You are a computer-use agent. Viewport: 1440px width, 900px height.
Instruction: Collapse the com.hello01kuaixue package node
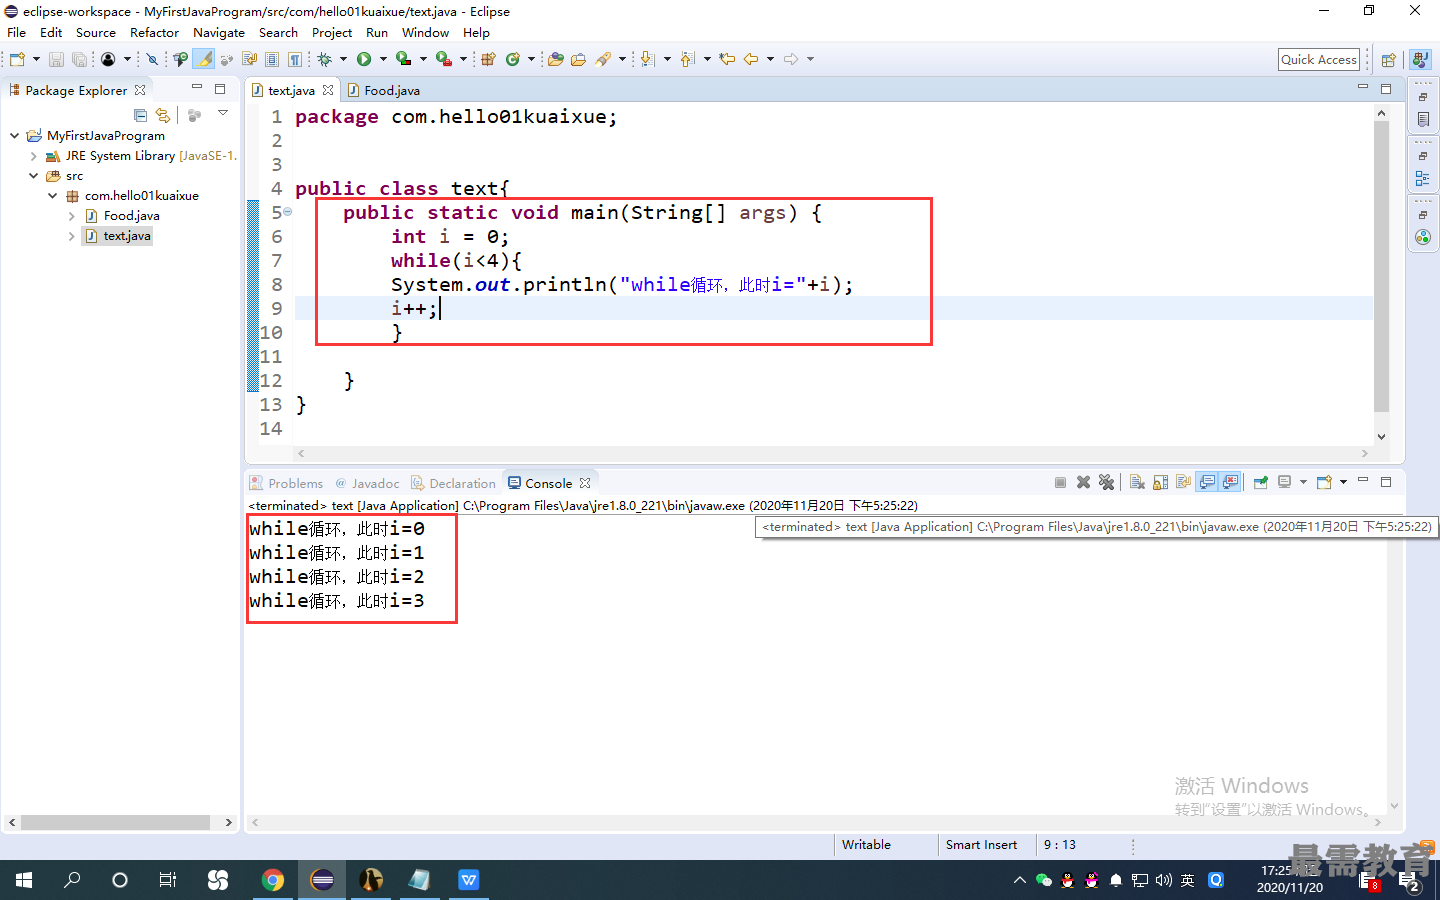pos(52,195)
